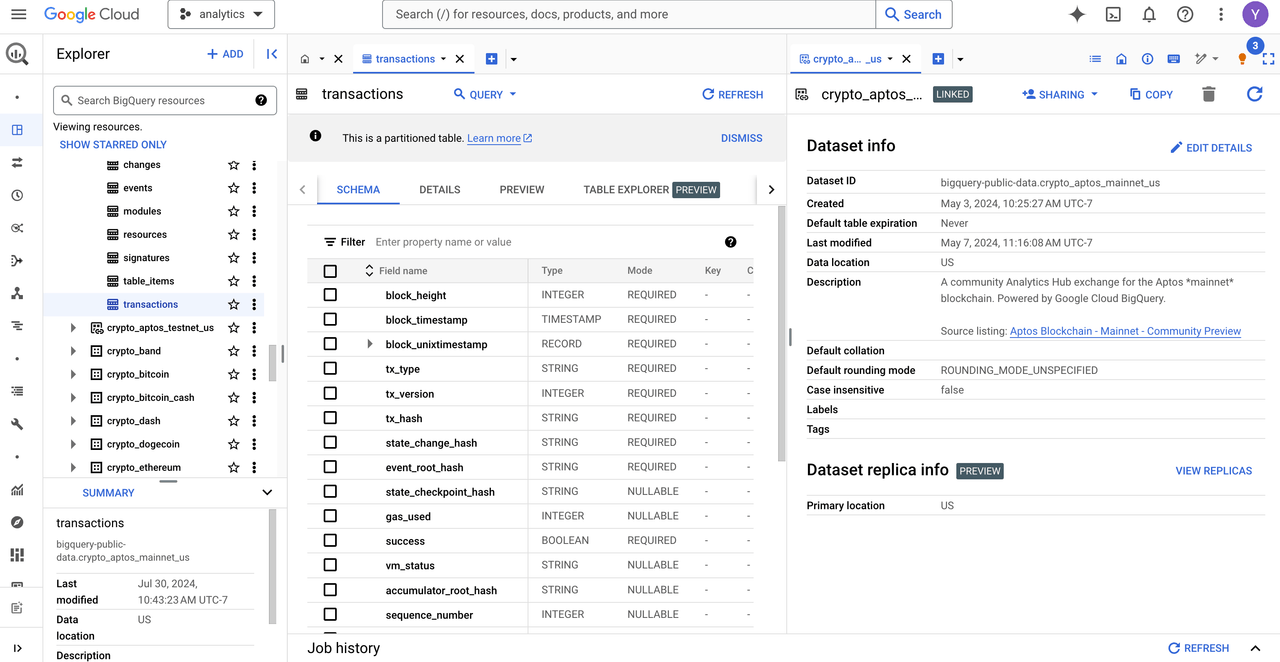Tick the gas_used field checkbox
The height and width of the screenshot is (662, 1280).
pyautogui.click(x=330, y=516)
